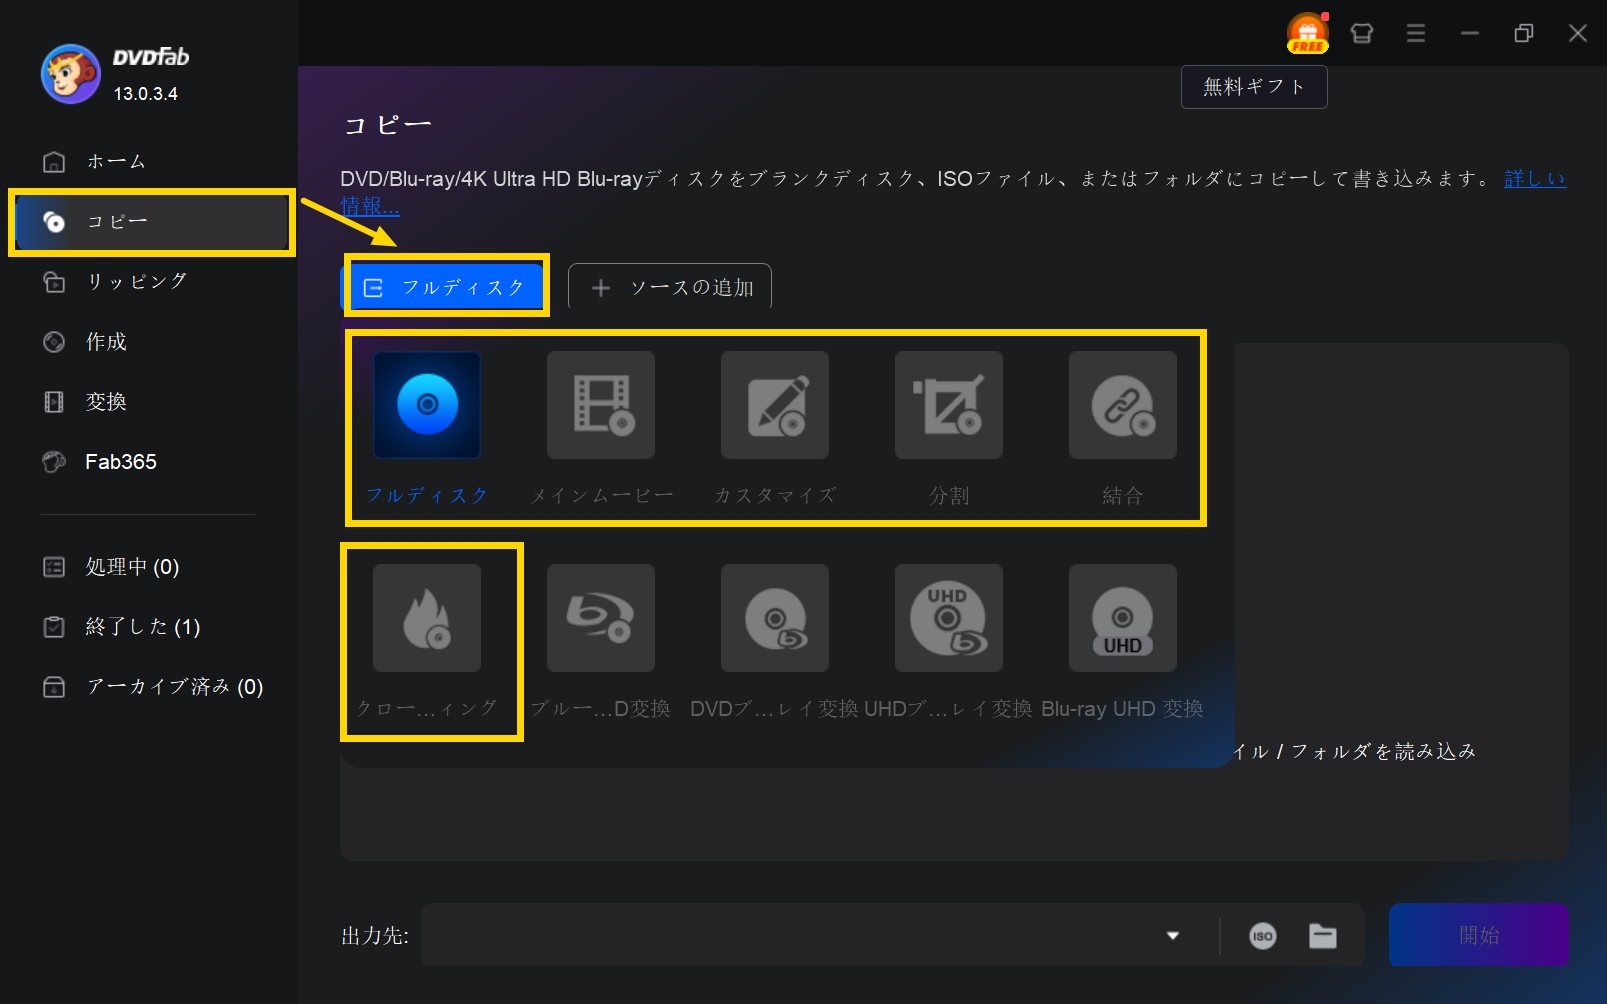Click version text 13.0.3.4
The width and height of the screenshot is (1607, 1004).
click(145, 94)
